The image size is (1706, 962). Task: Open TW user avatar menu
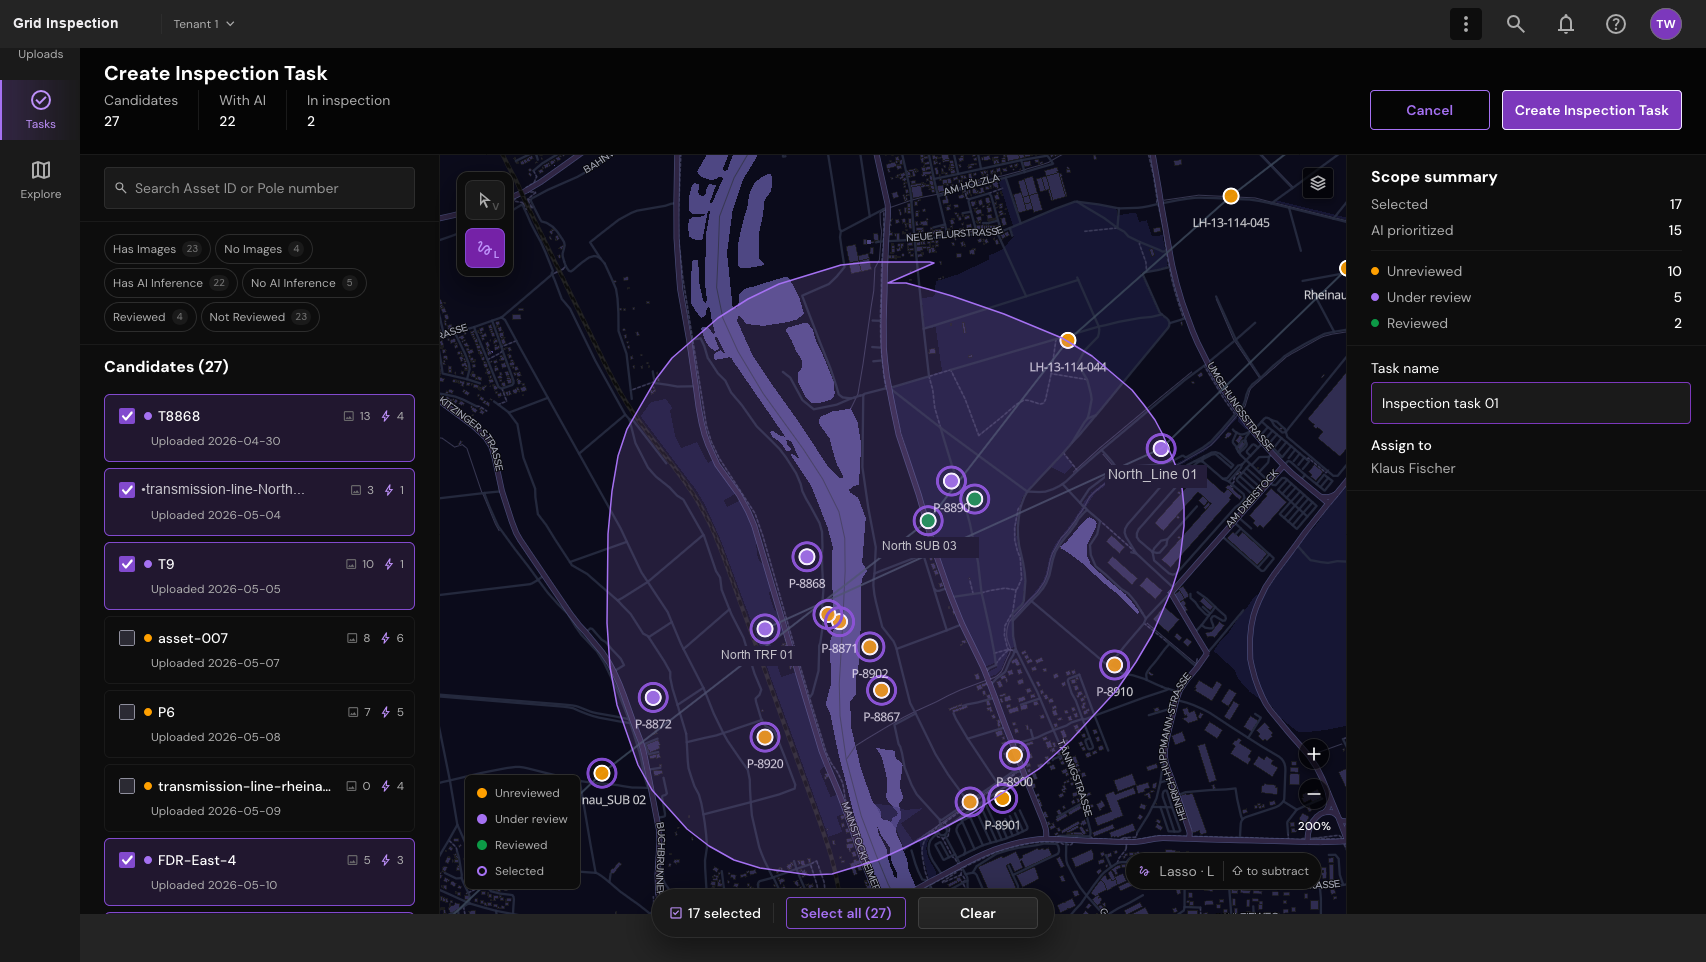tap(1666, 24)
